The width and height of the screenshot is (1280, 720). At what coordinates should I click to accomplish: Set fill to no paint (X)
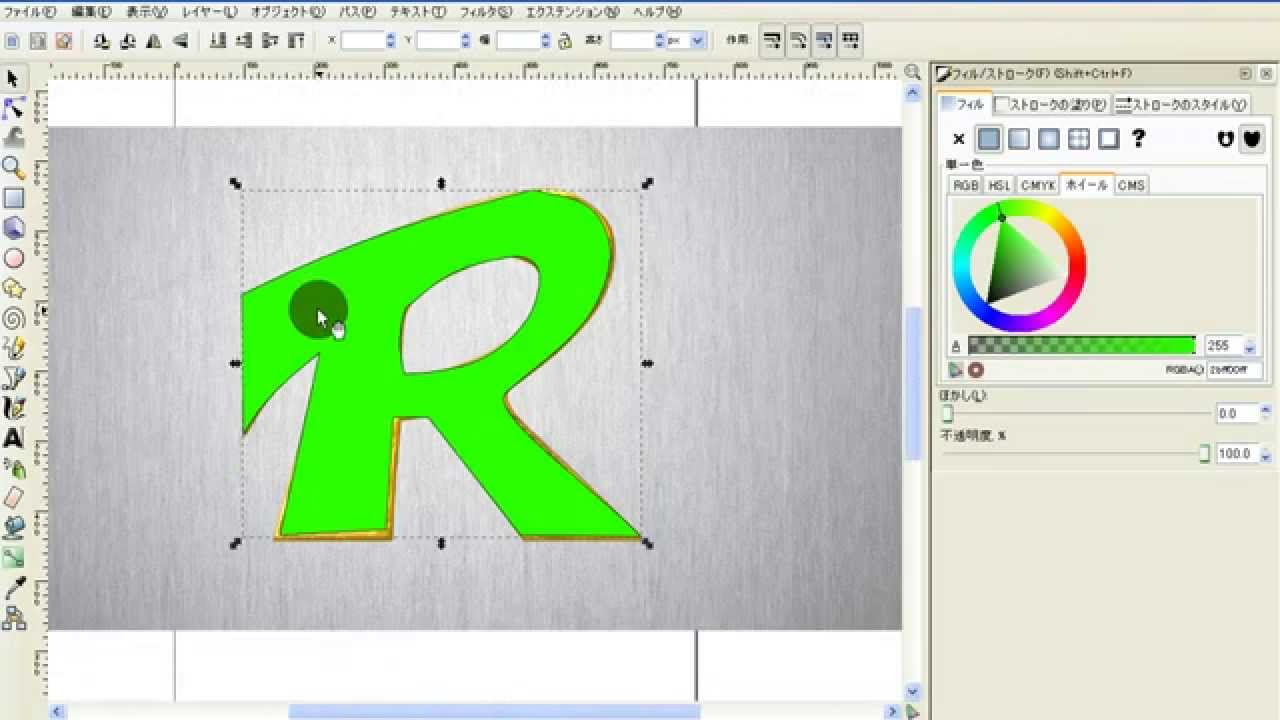tap(958, 139)
